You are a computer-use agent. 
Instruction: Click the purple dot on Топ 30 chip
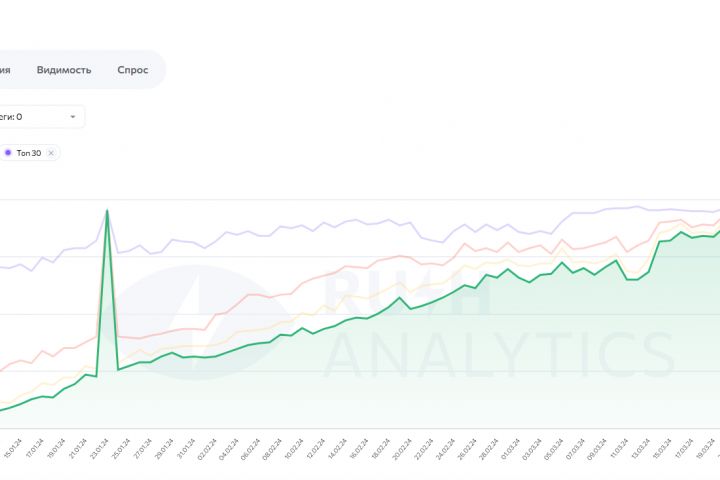(8, 152)
